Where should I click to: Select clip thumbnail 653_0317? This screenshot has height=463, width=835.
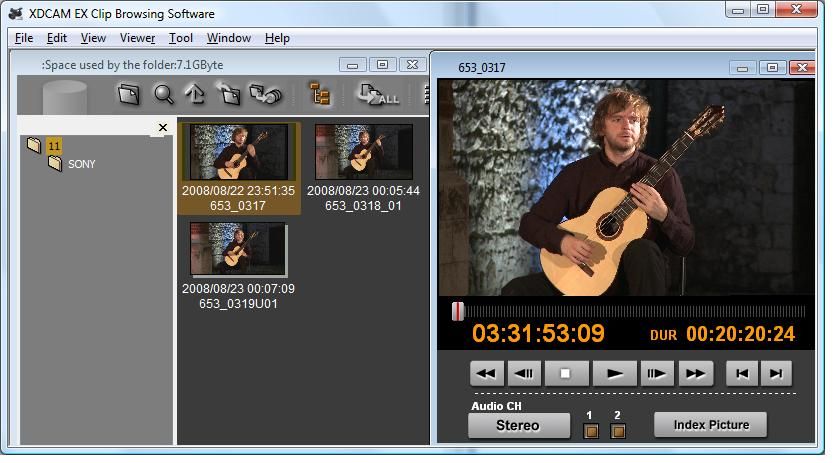pyautogui.click(x=239, y=152)
